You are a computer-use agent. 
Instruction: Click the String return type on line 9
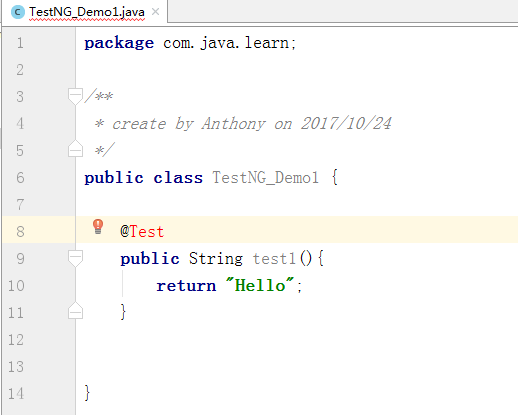tap(216, 258)
